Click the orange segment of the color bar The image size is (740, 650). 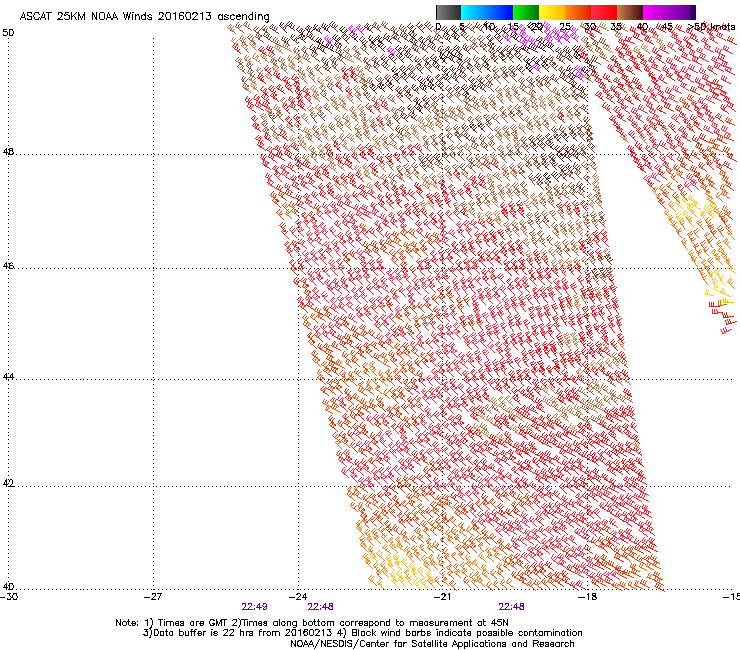point(578,12)
